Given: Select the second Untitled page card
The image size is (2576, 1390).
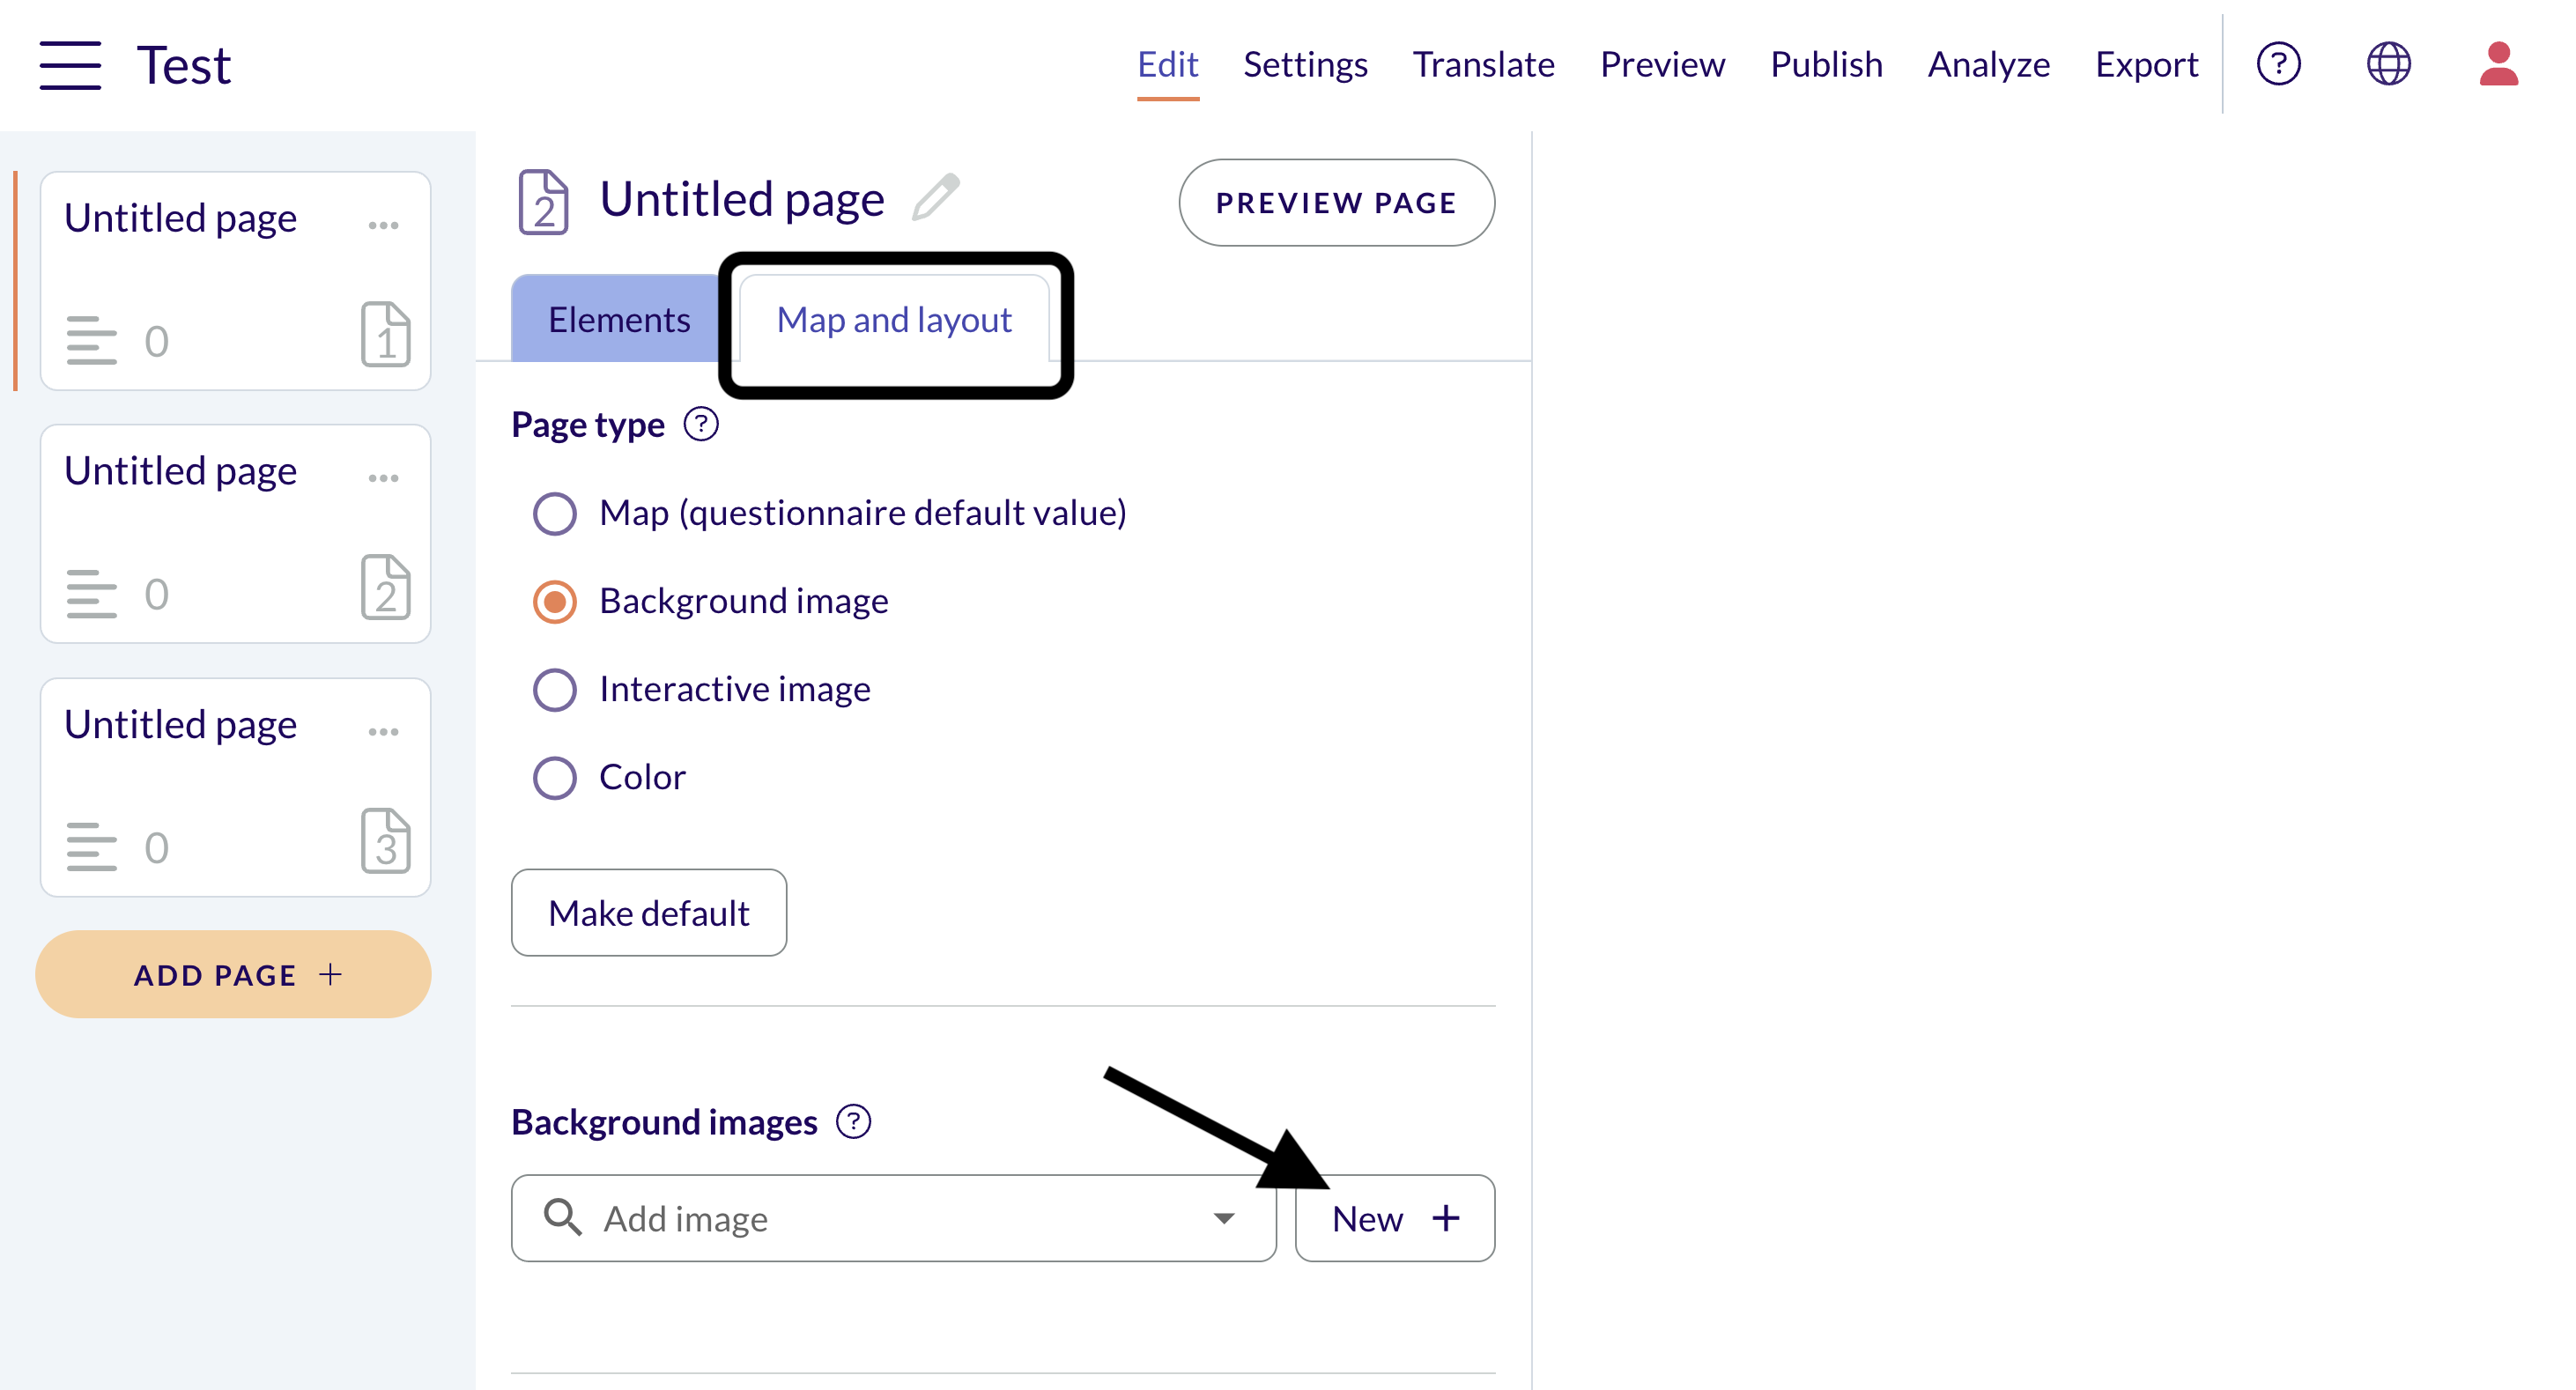Looking at the screenshot, I should [236, 533].
